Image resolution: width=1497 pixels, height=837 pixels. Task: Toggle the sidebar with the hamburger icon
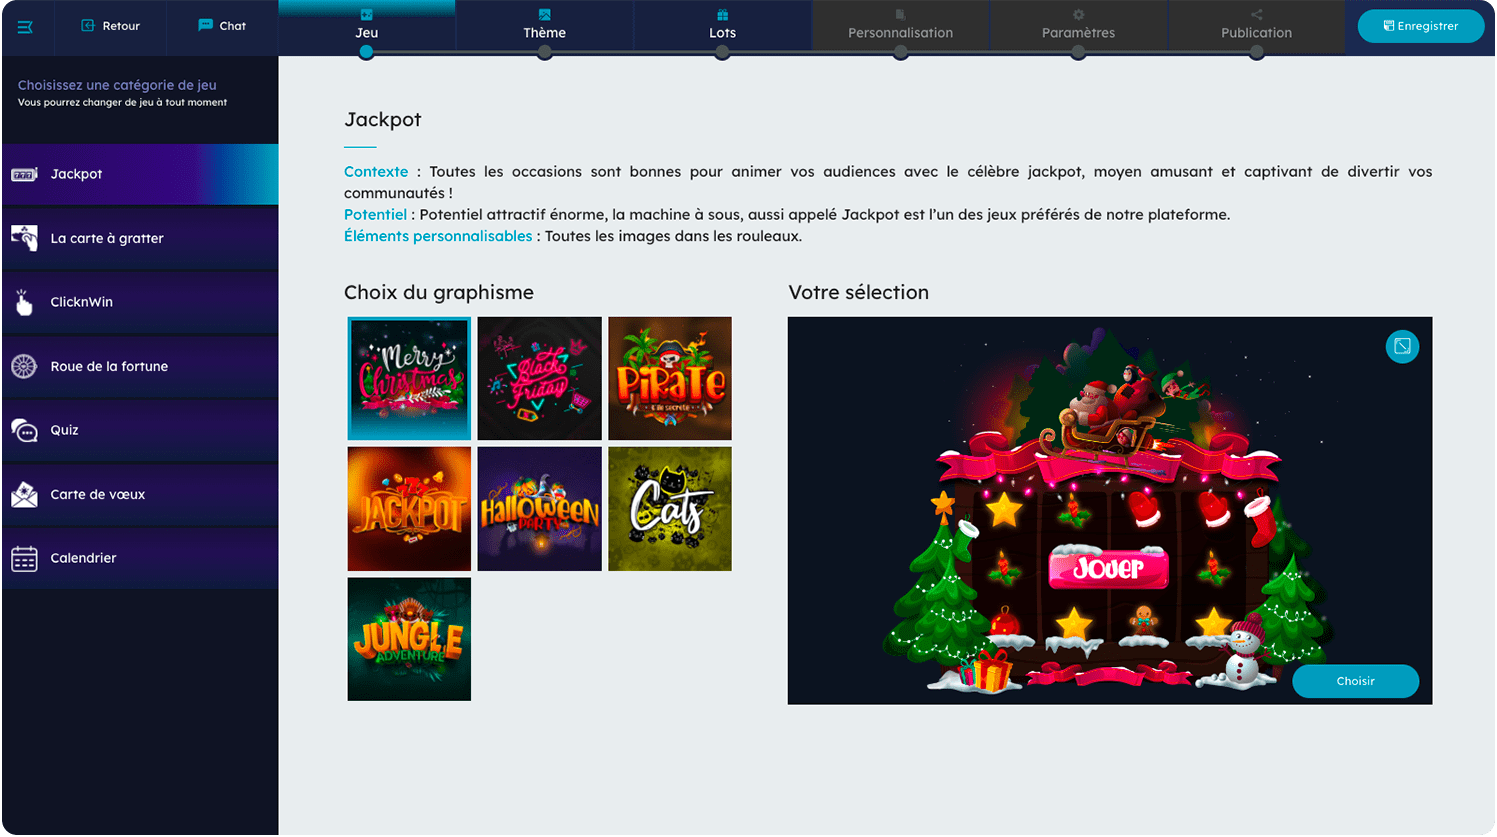tap(26, 26)
